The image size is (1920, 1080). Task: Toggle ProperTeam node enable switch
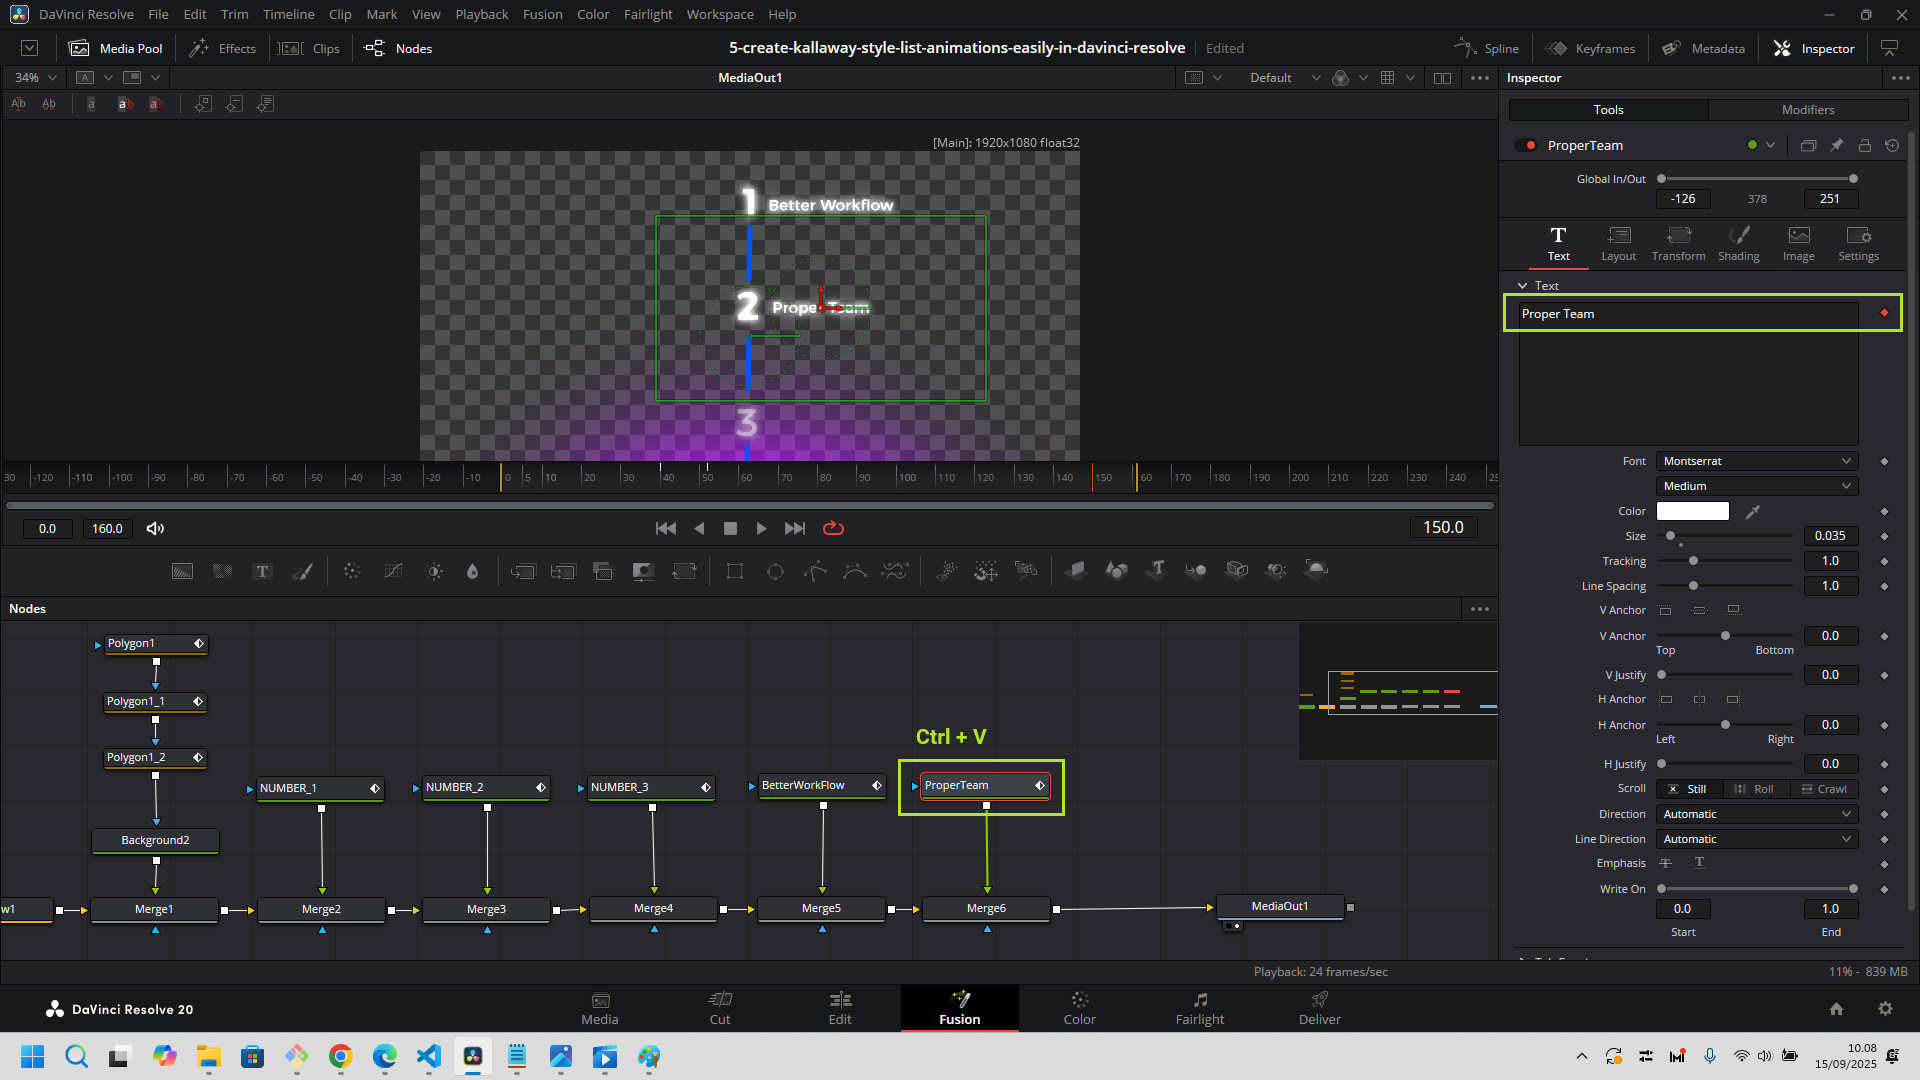tap(1526, 145)
